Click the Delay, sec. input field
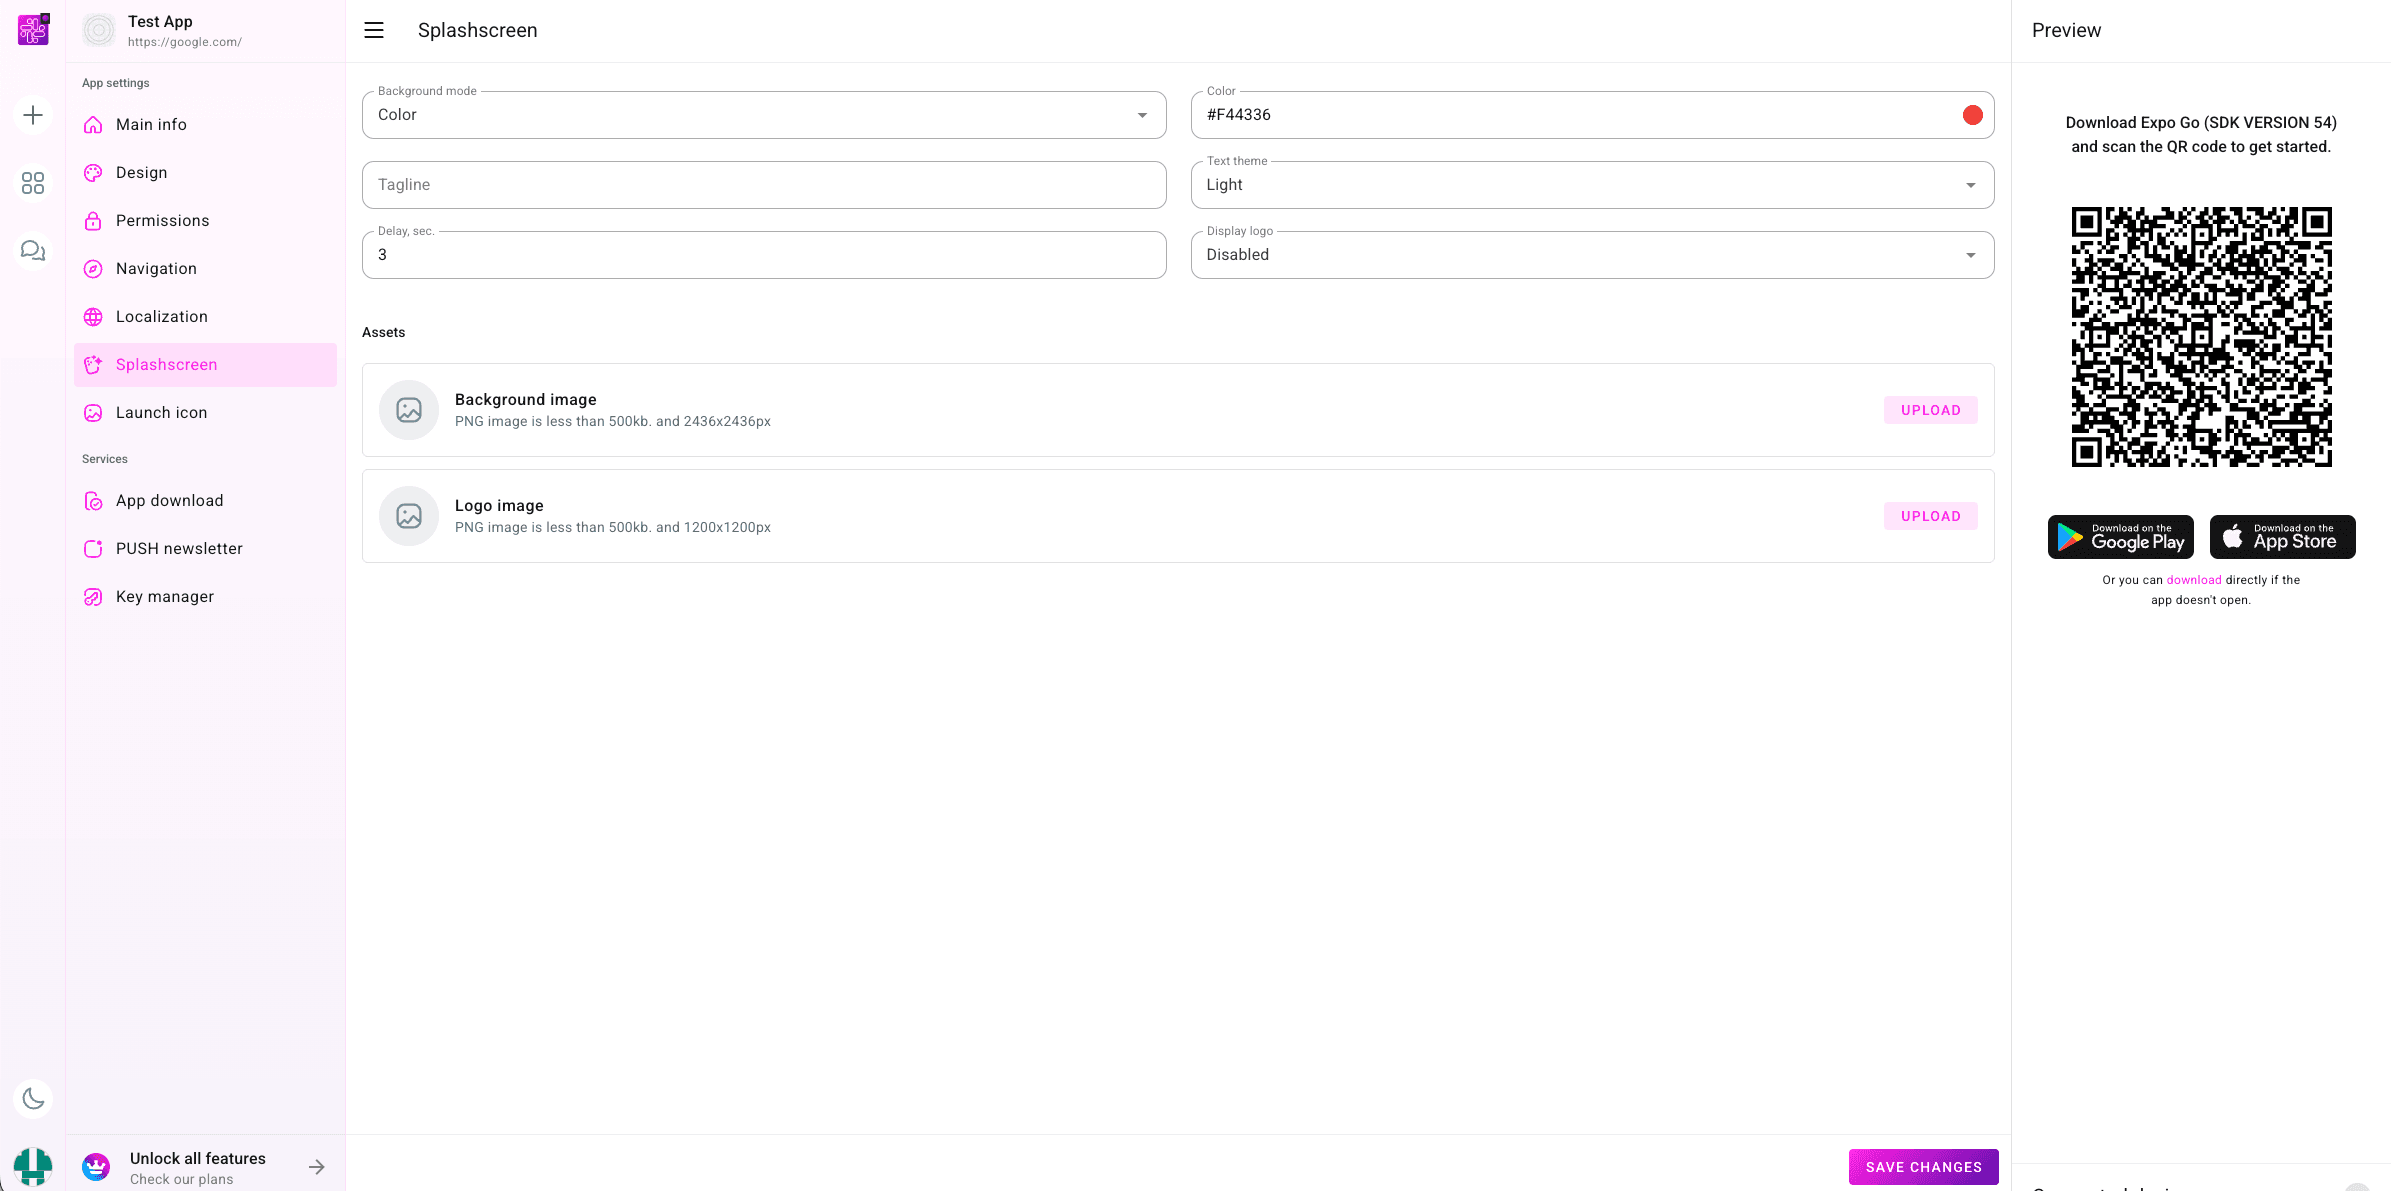Image resolution: width=2391 pixels, height=1191 pixels. [x=764, y=255]
